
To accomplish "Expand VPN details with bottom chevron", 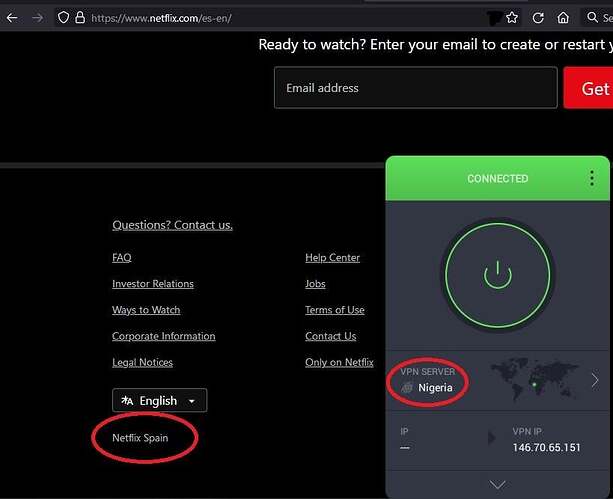I will pos(497,485).
